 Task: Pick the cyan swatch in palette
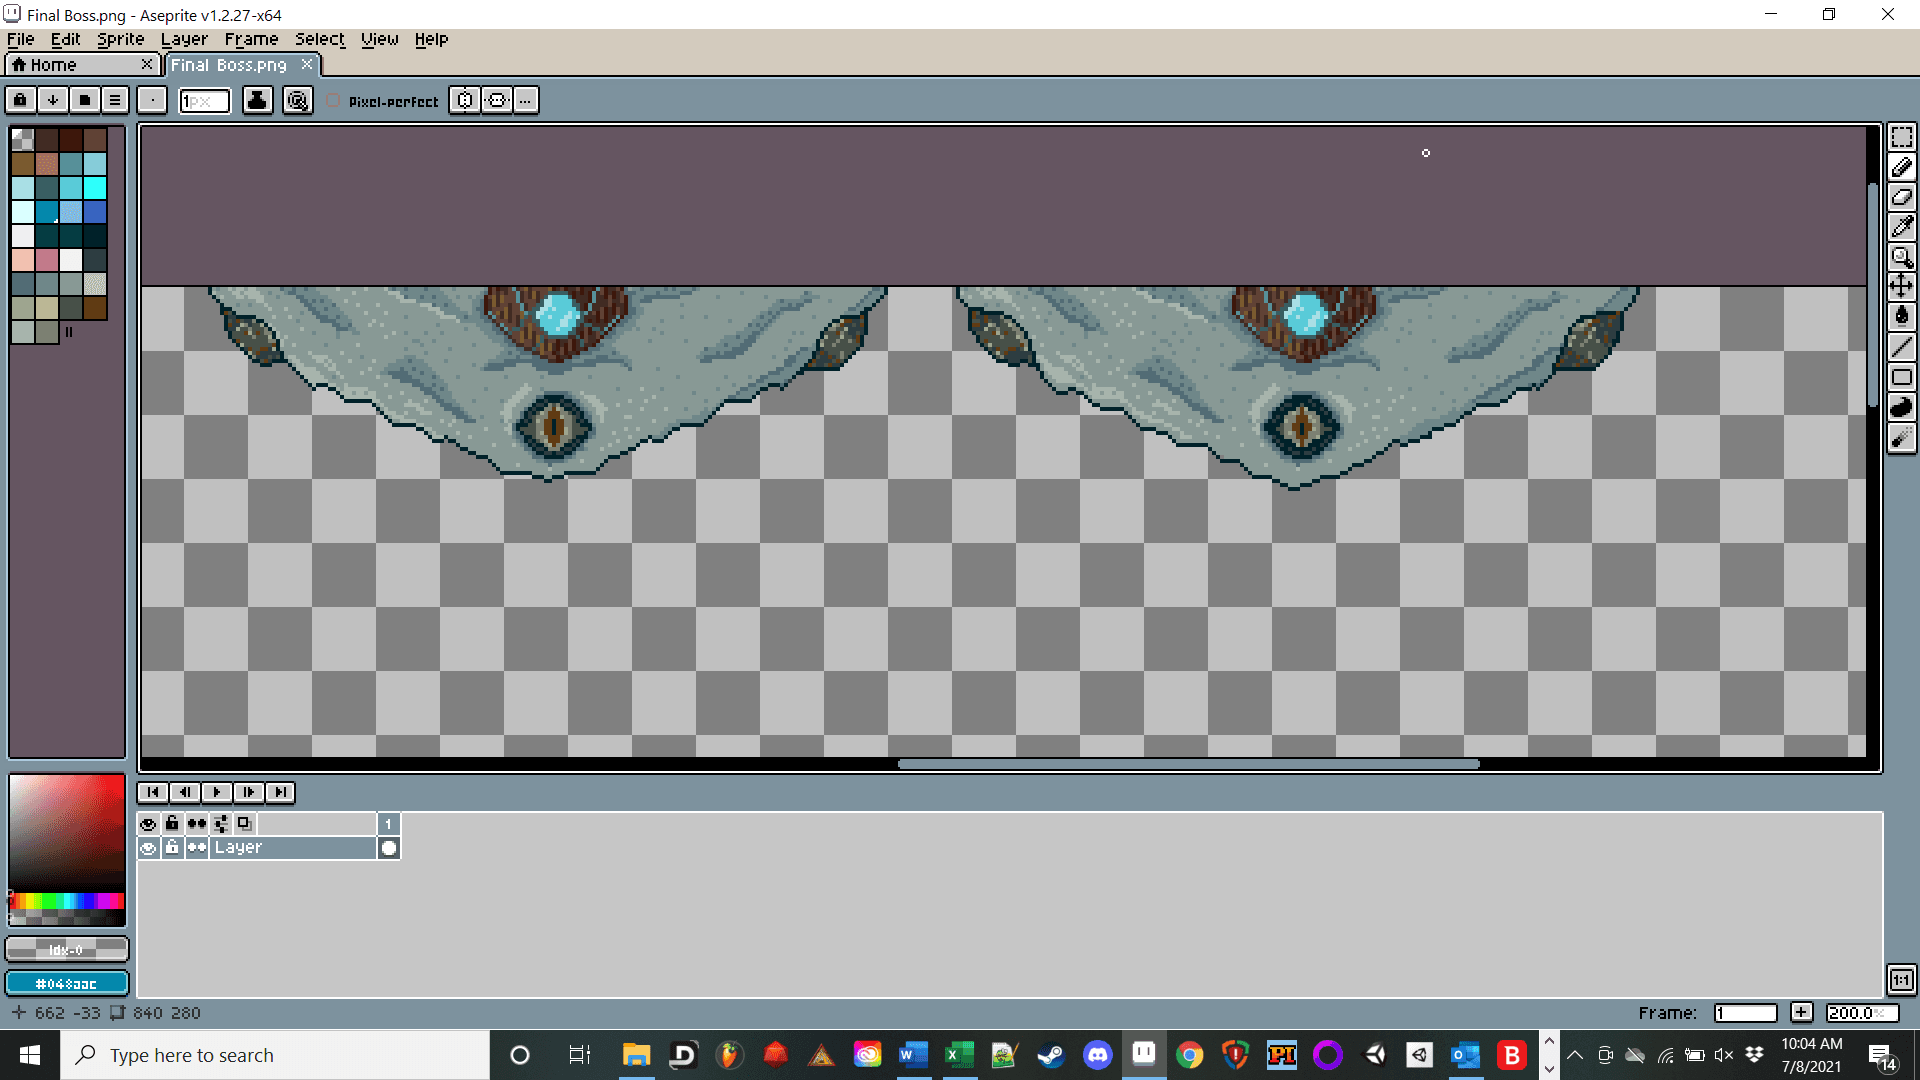click(x=95, y=188)
